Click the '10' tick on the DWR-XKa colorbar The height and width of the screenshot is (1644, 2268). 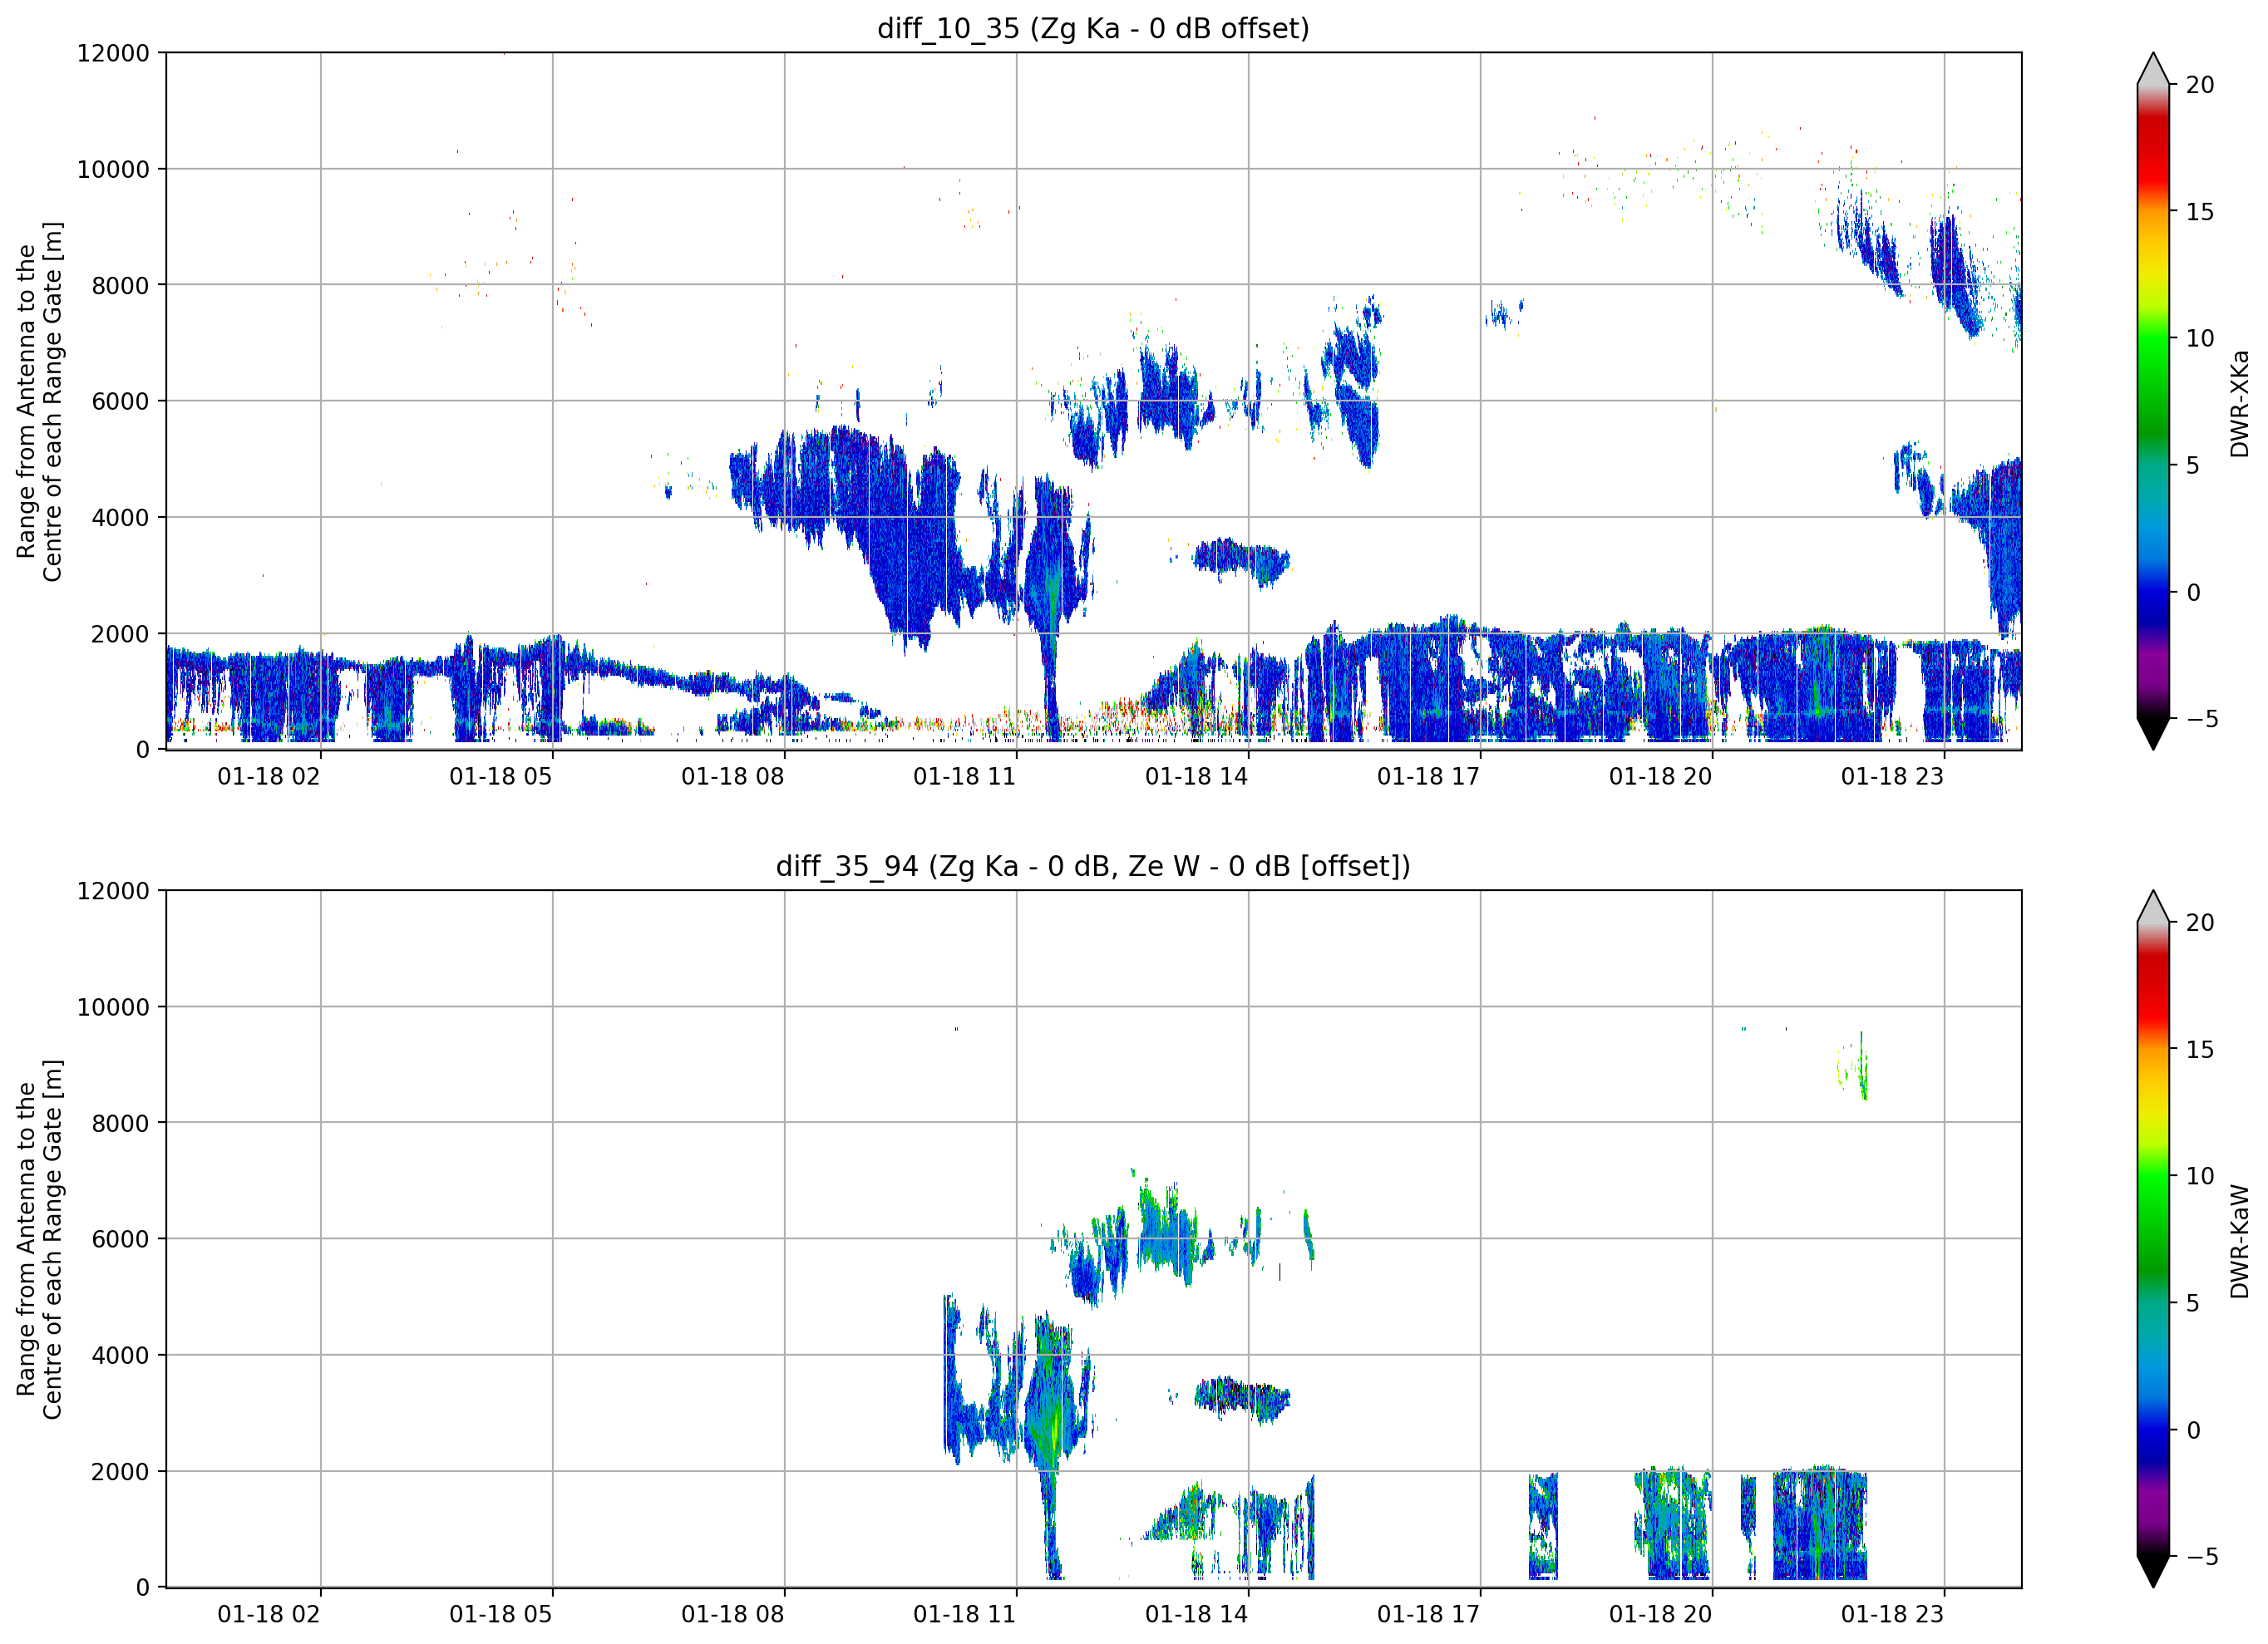pyautogui.click(x=2200, y=339)
